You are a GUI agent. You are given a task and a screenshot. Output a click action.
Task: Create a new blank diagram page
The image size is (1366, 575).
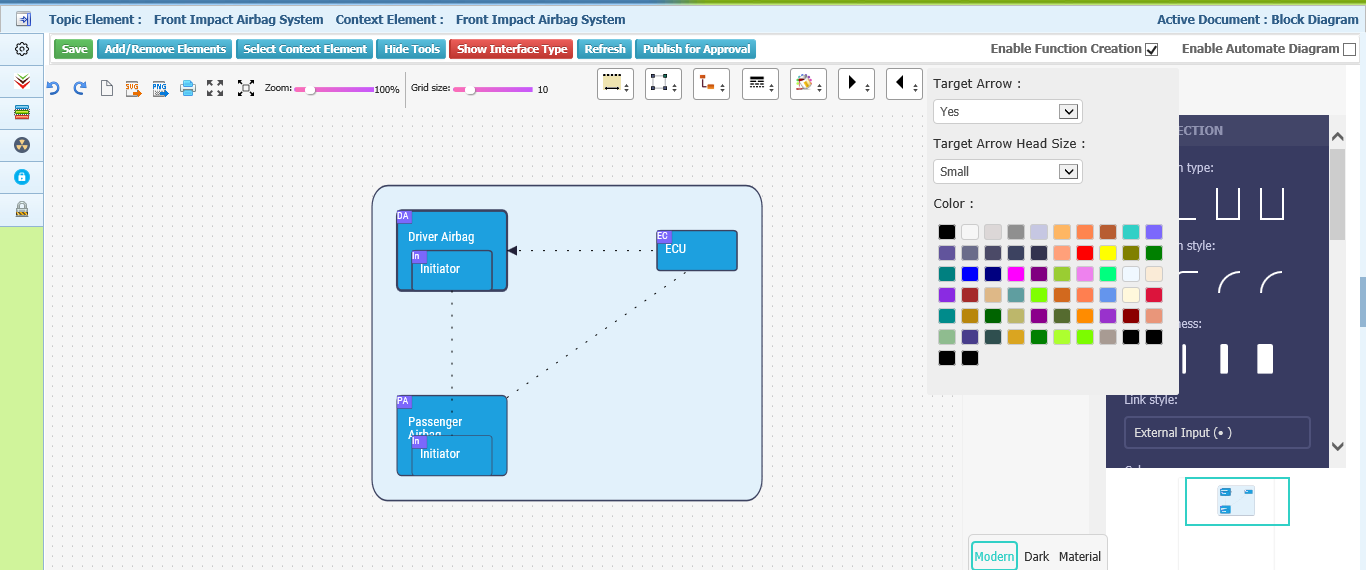click(107, 88)
